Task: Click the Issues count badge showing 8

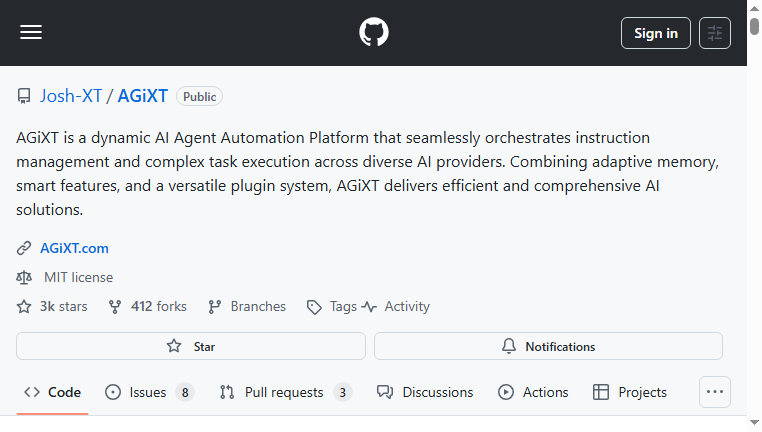Action: (x=185, y=392)
